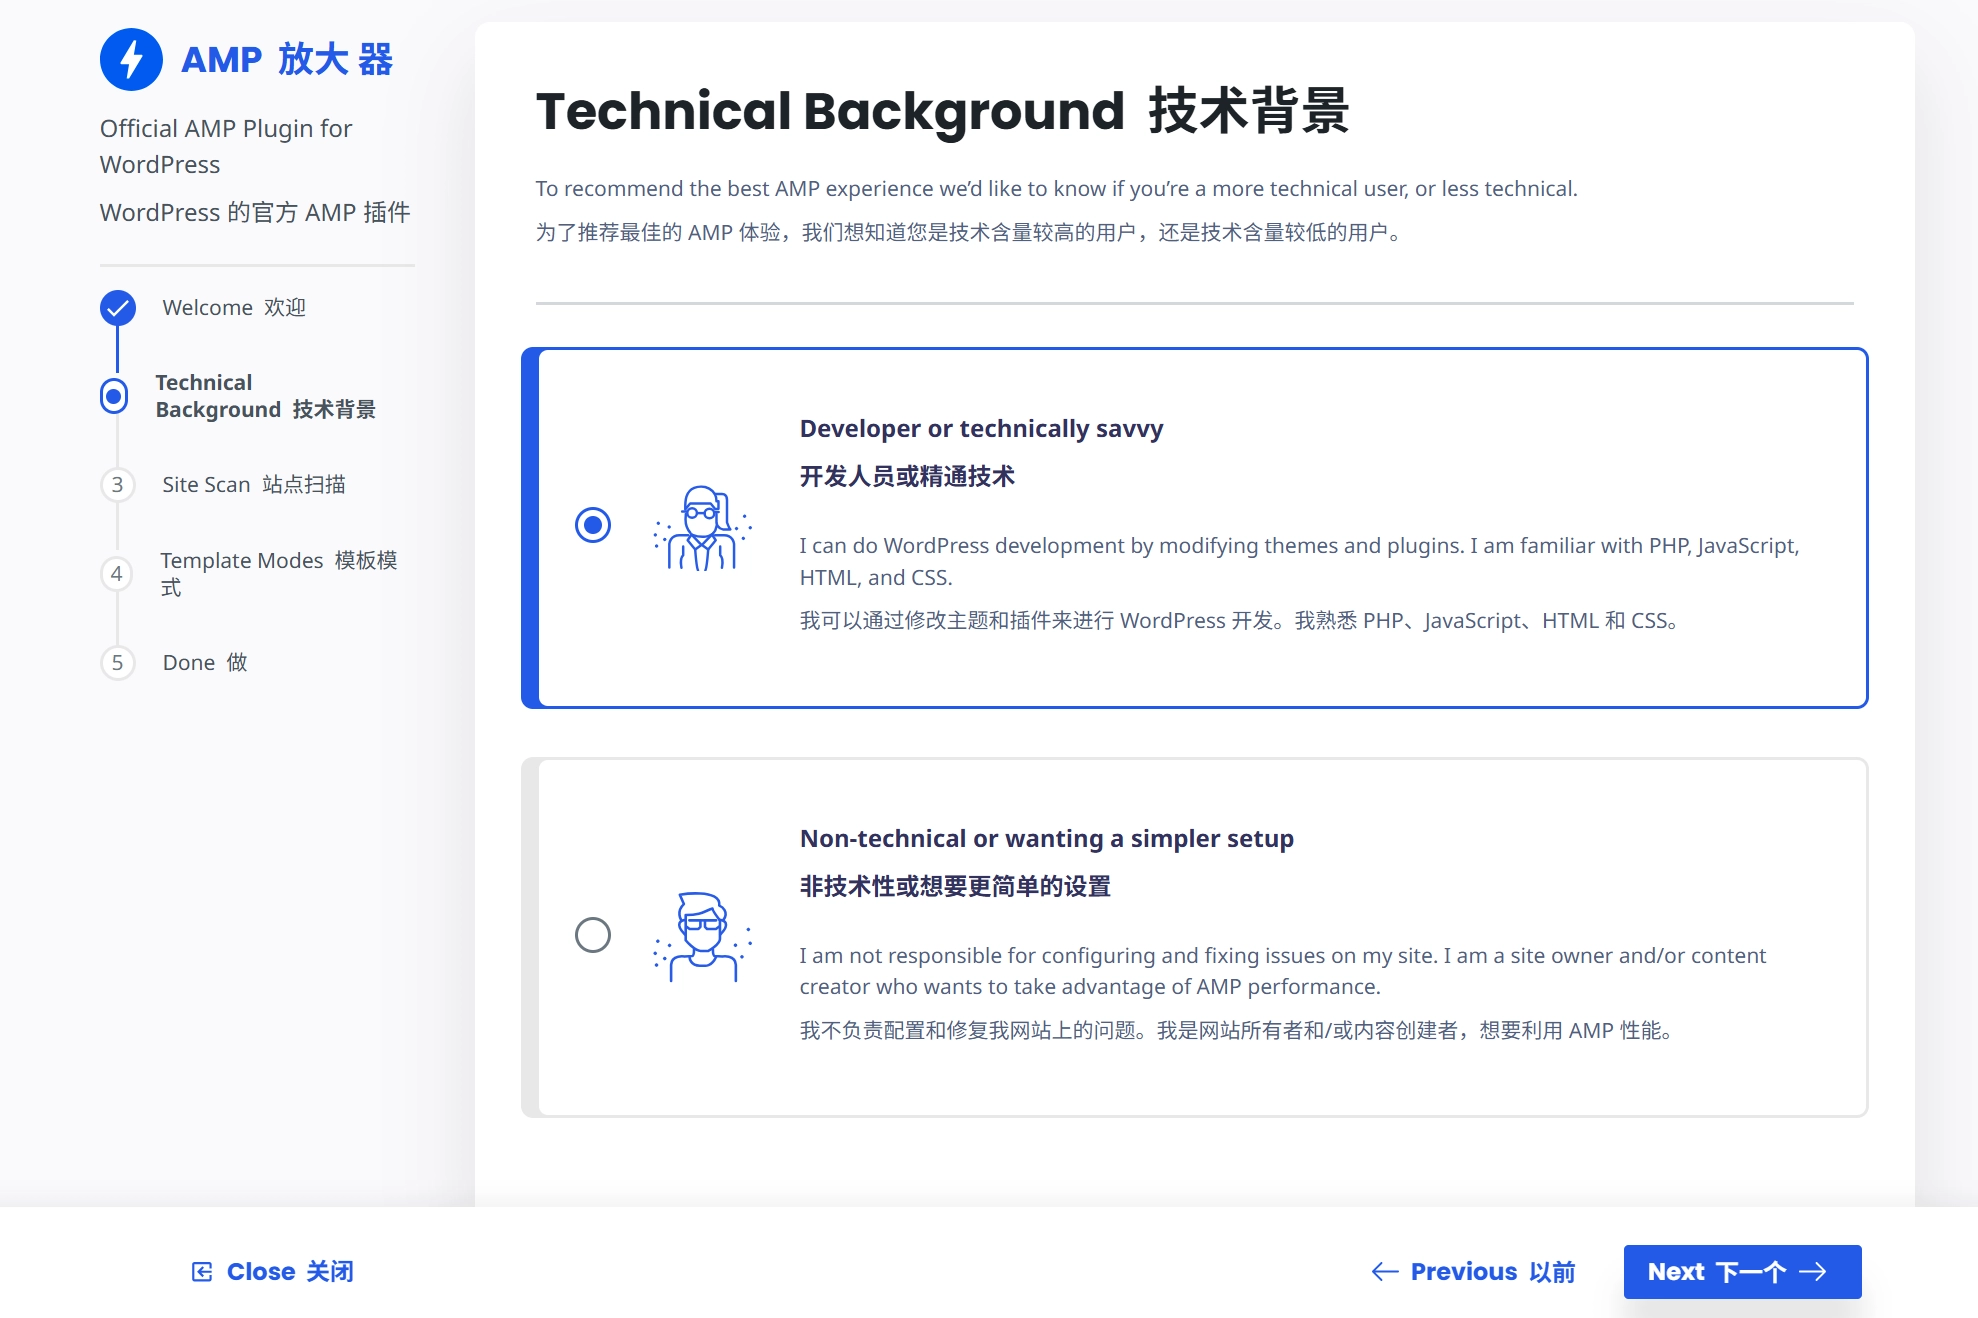Viewport: 1978px width, 1318px height.
Task: Click the Close link
Action: (273, 1272)
